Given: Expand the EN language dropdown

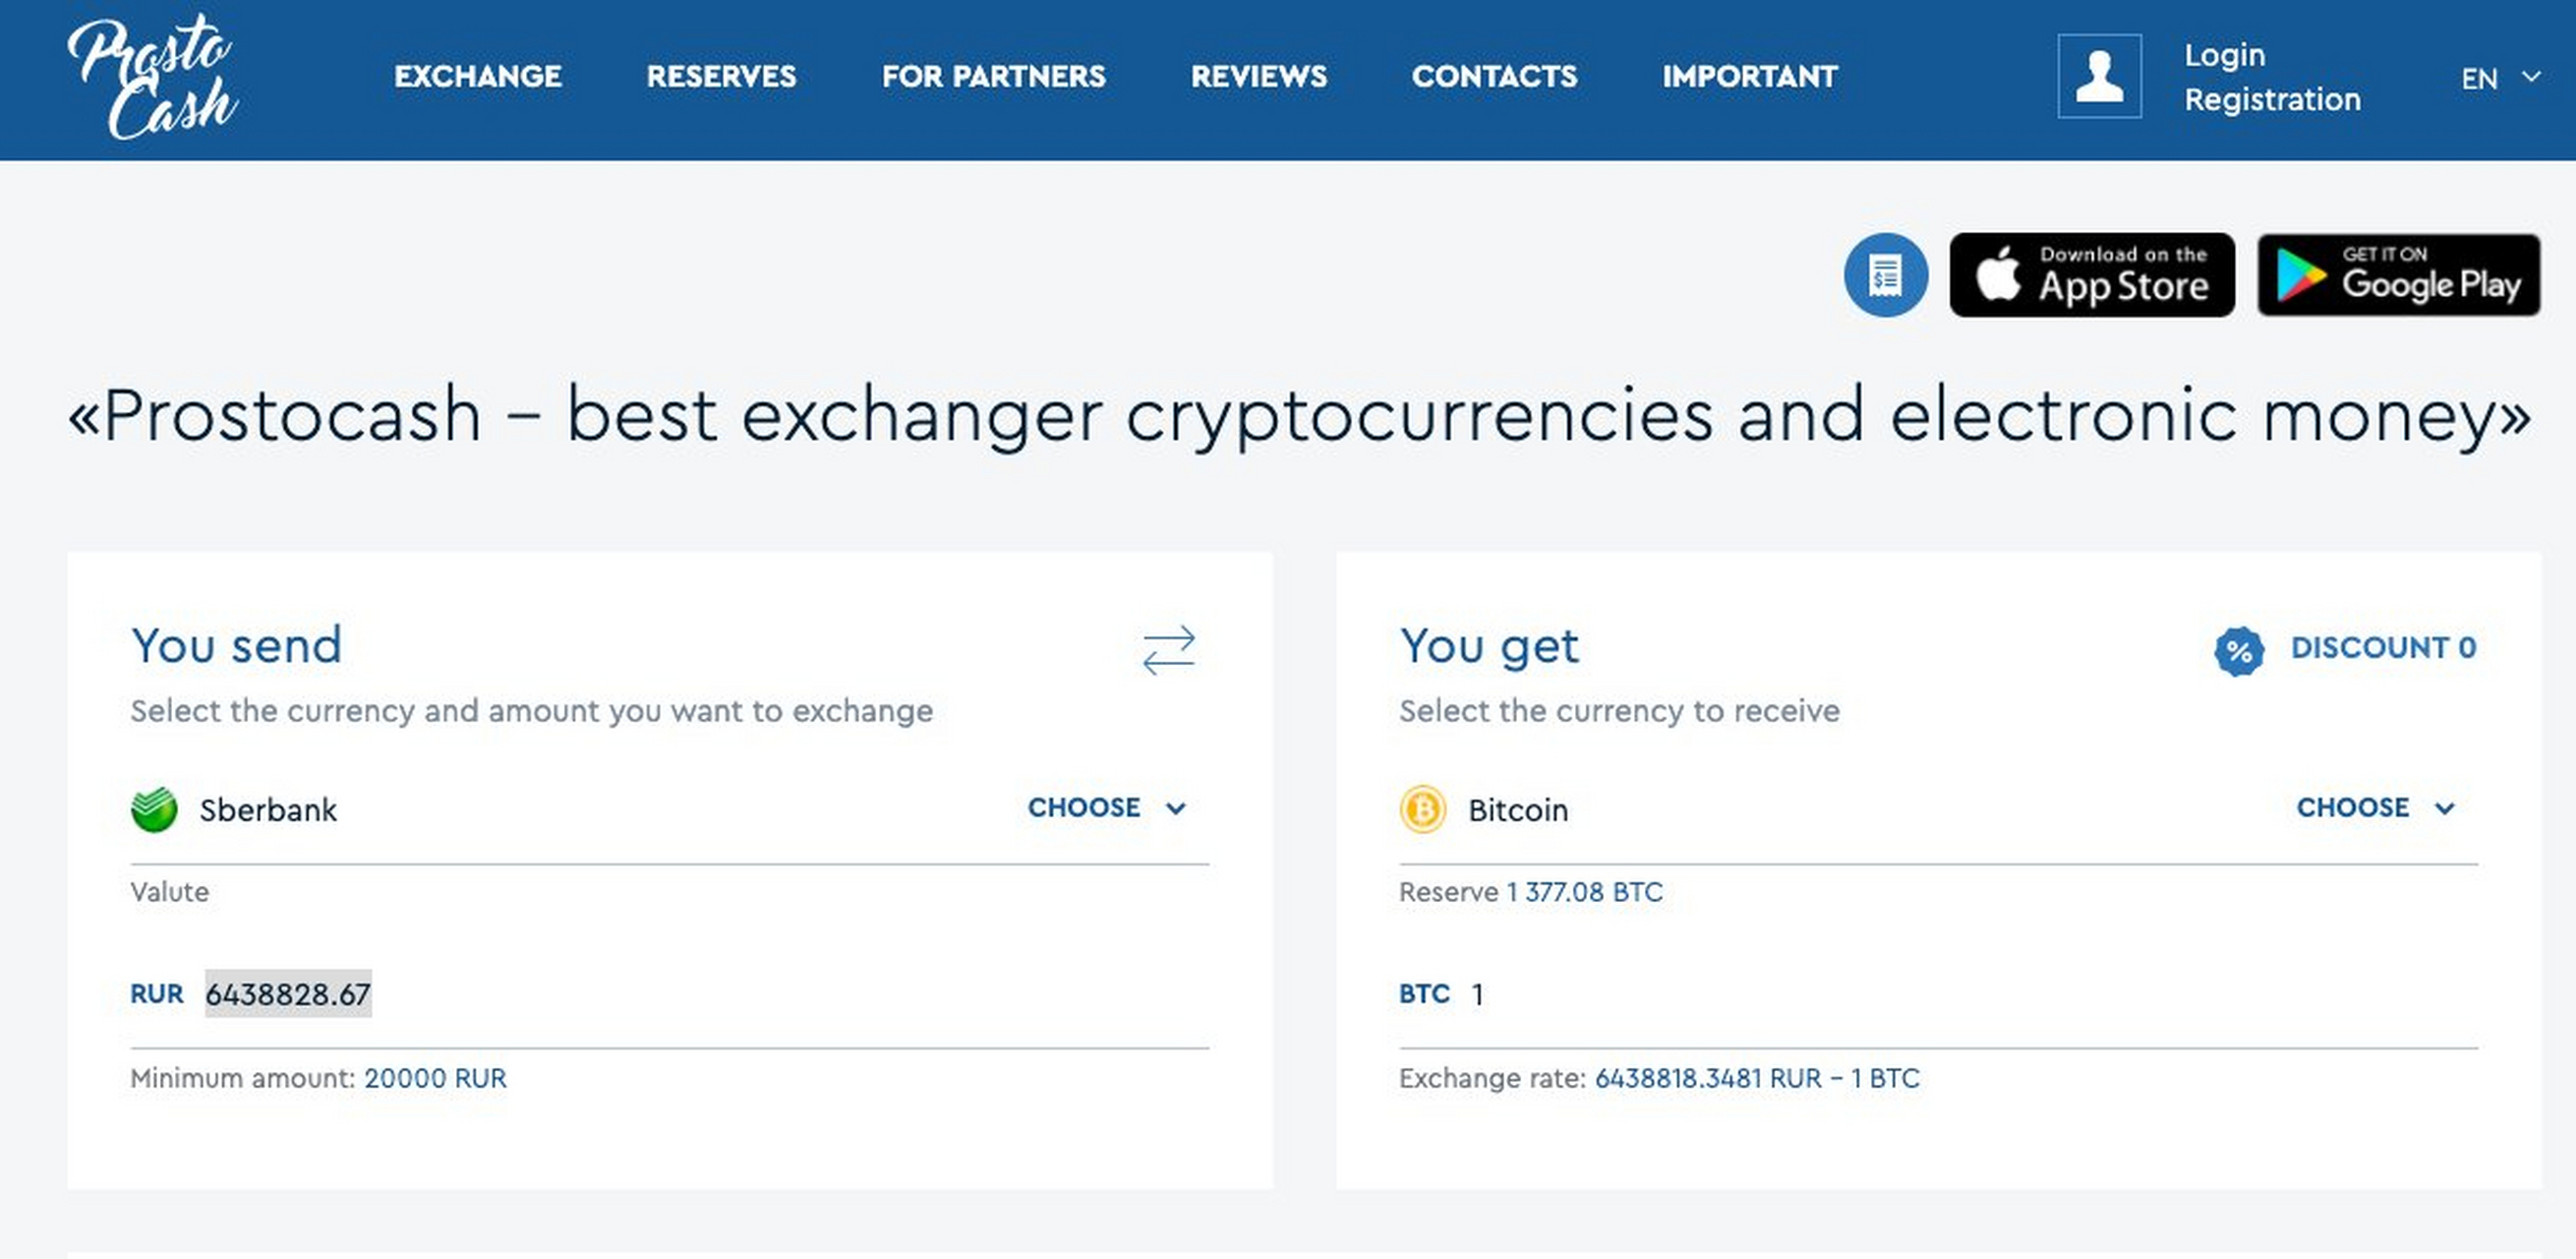Looking at the screenshot, I should pyautogui.click(x=2500, y=78).
